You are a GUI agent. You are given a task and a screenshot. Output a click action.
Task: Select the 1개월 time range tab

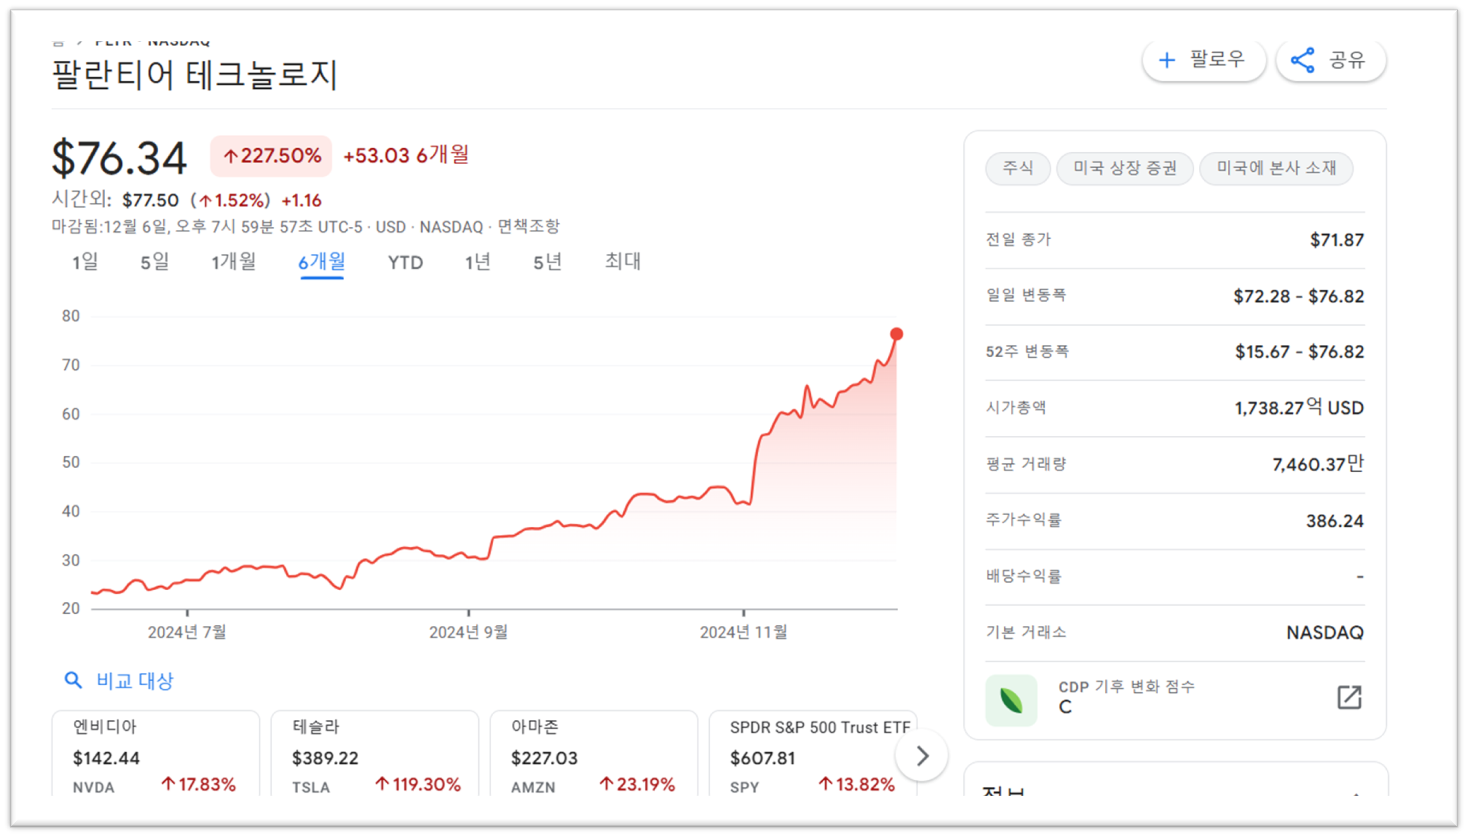[x=233, y=262]
